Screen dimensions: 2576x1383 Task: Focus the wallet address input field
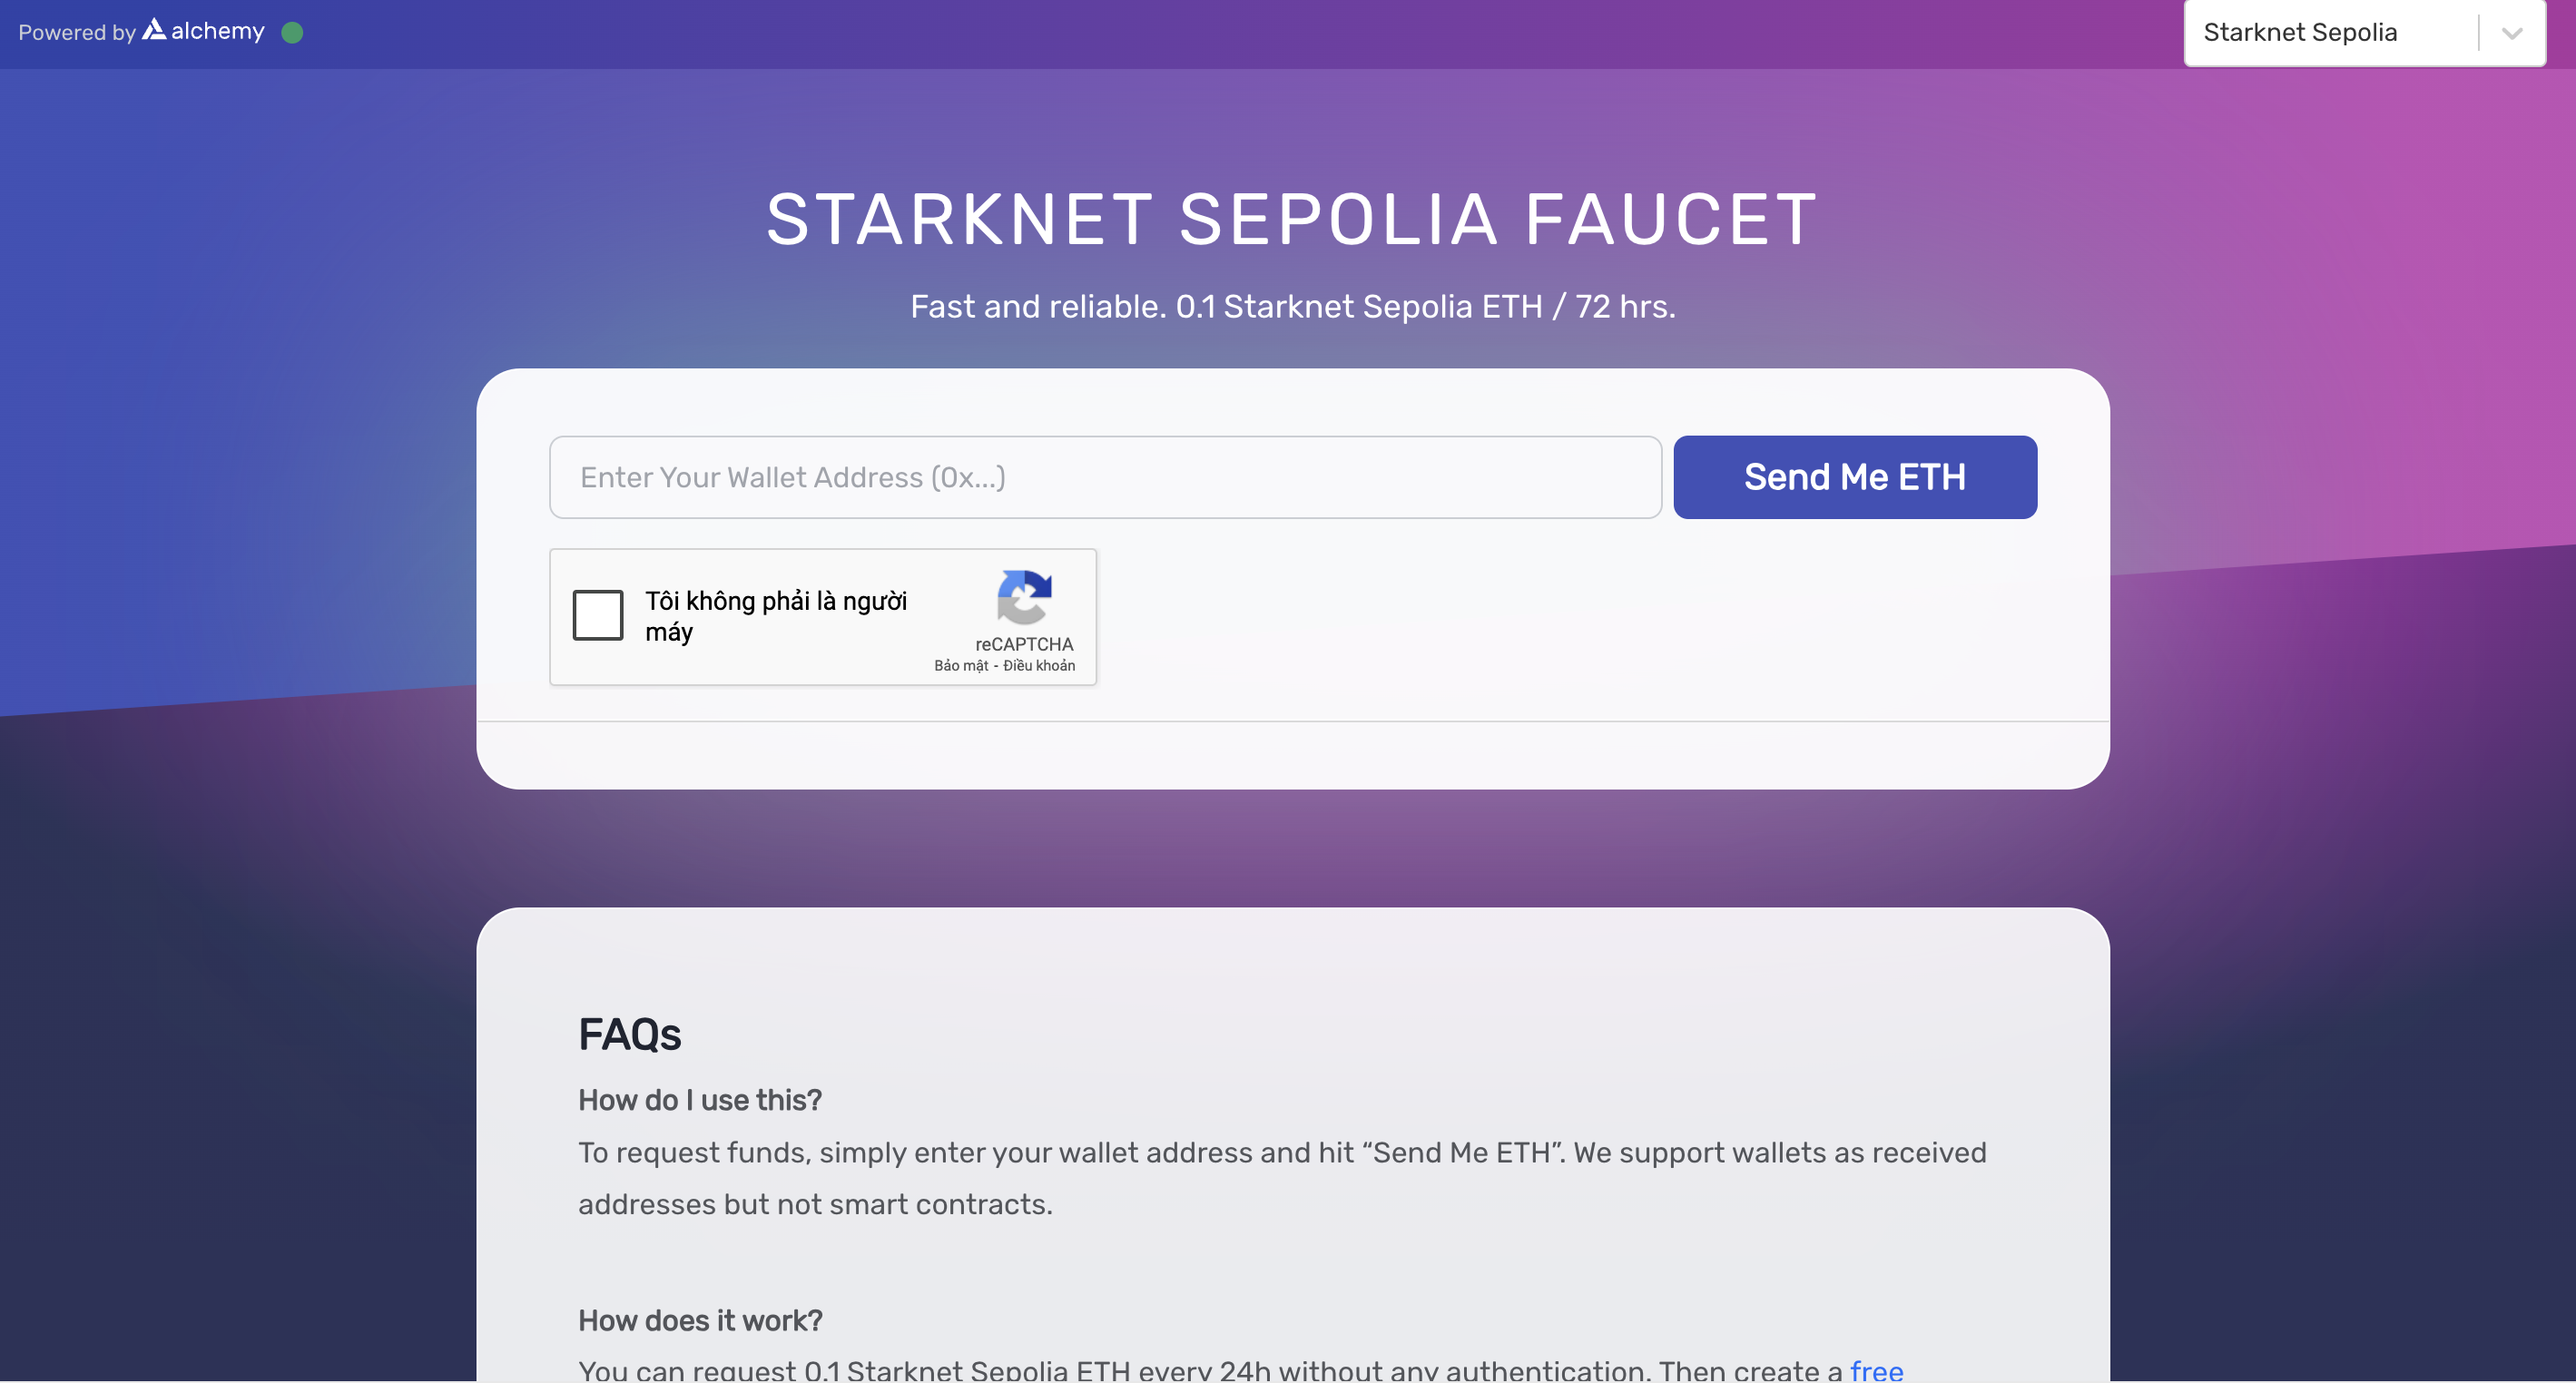point(1105,477)
